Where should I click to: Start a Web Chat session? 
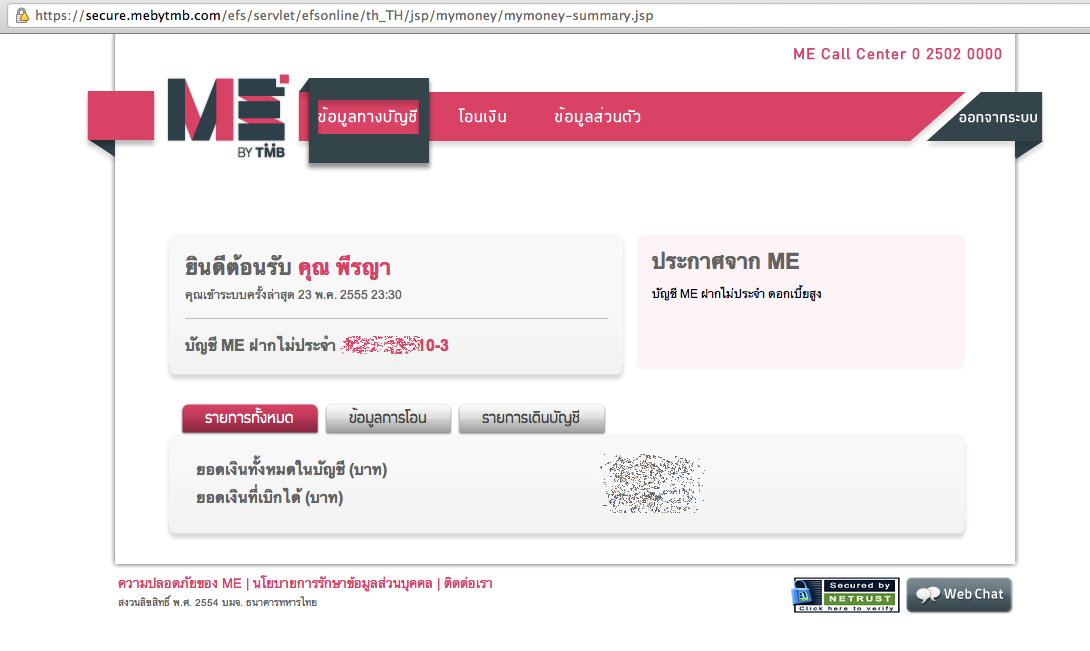959,595
